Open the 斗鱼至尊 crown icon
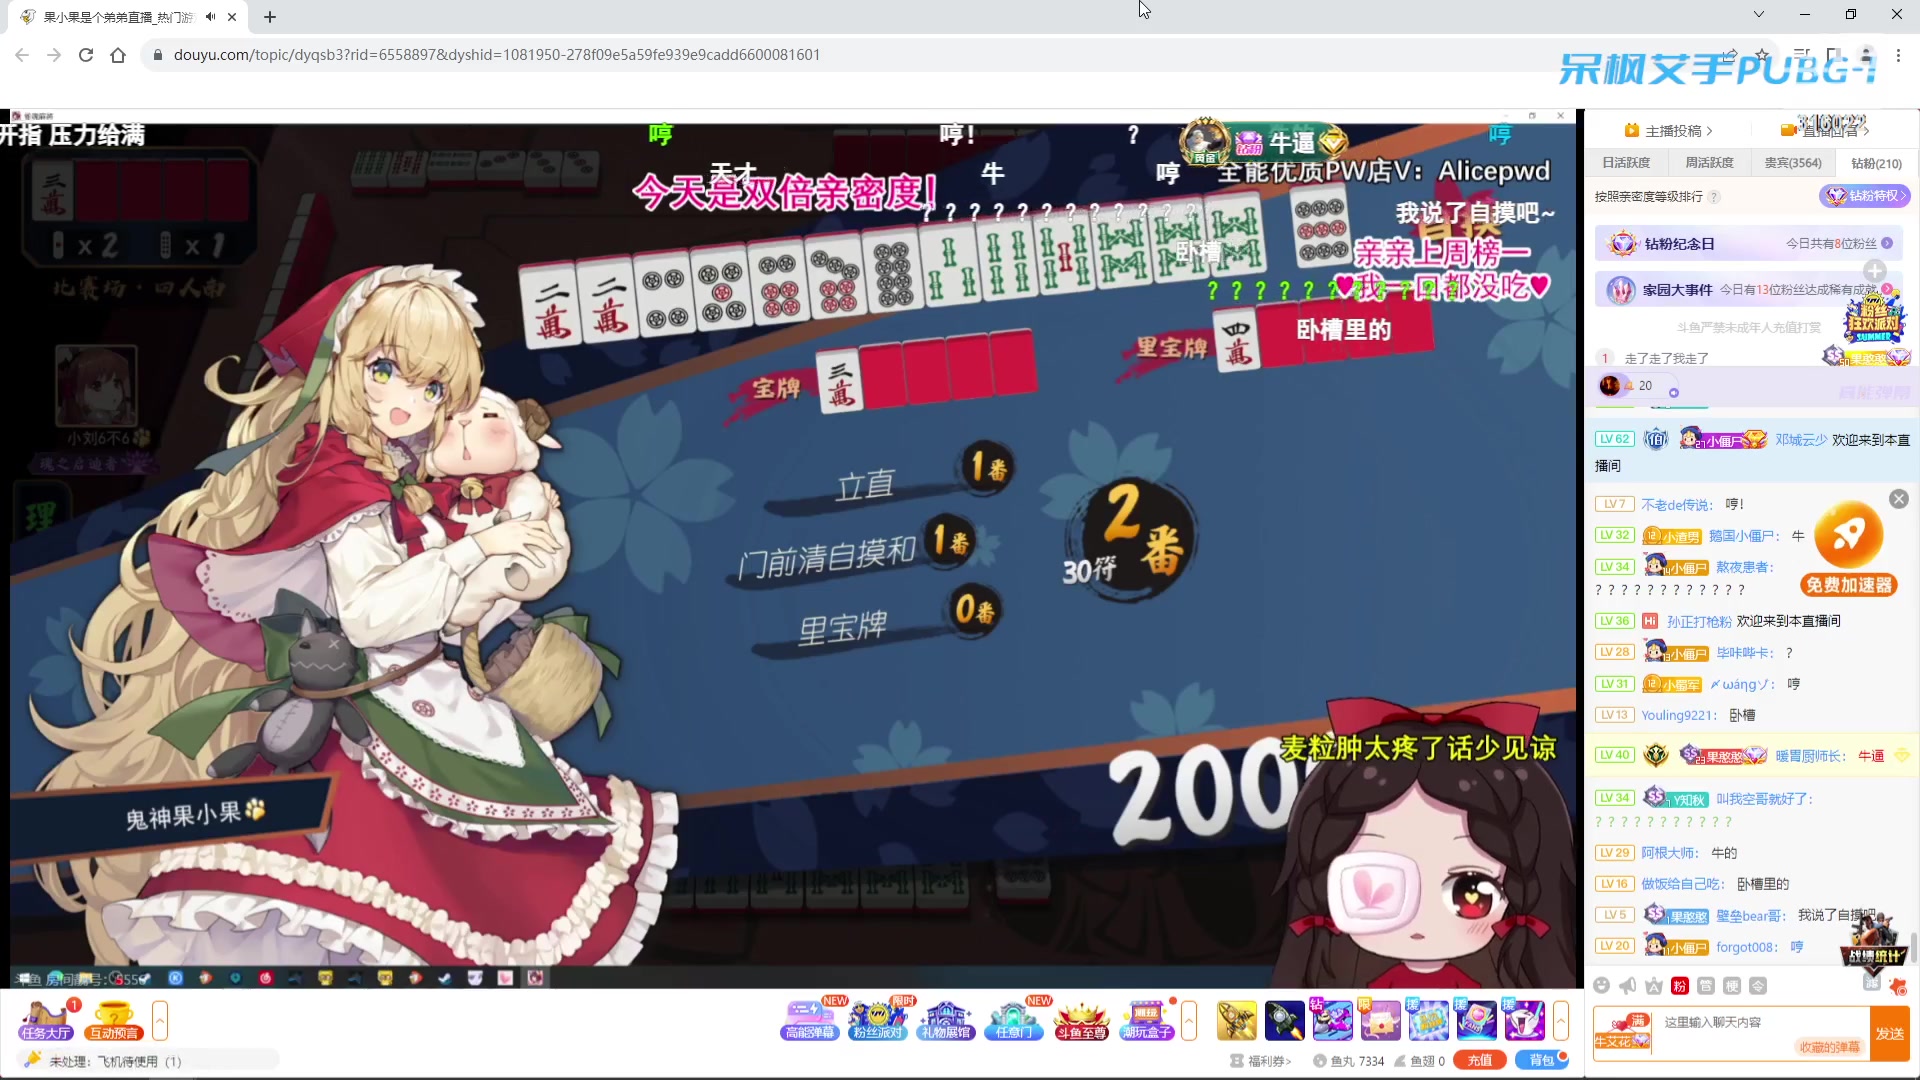The width and height of the screenshot is (1920, 1080). tap(1082, 1020)
